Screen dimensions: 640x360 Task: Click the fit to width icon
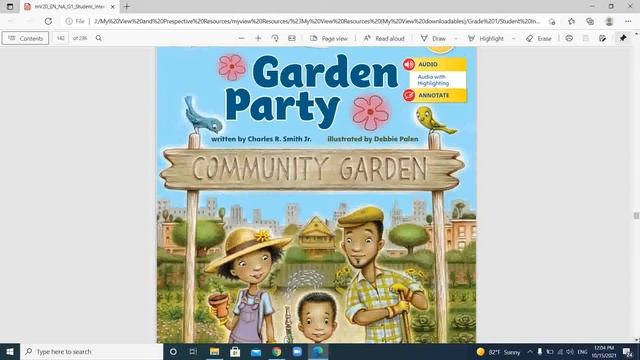click(292, 38)
